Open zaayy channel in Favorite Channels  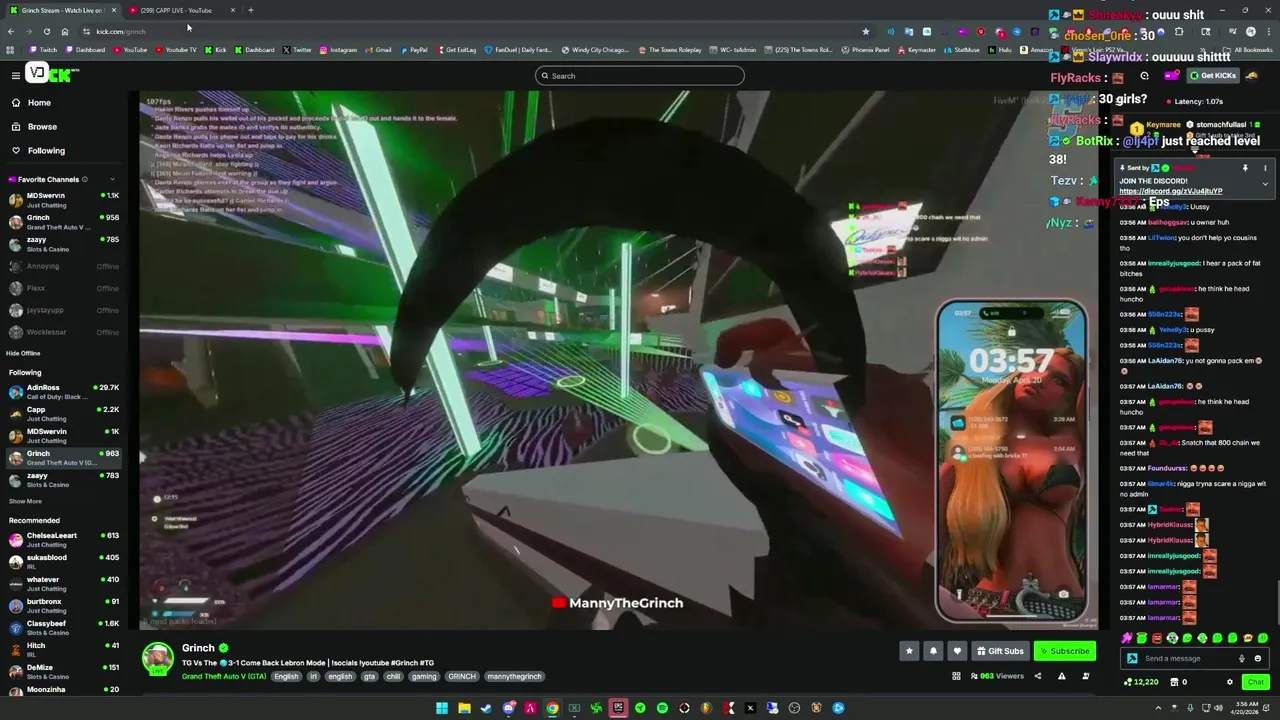pyautogui.click(x=62, y=244)
